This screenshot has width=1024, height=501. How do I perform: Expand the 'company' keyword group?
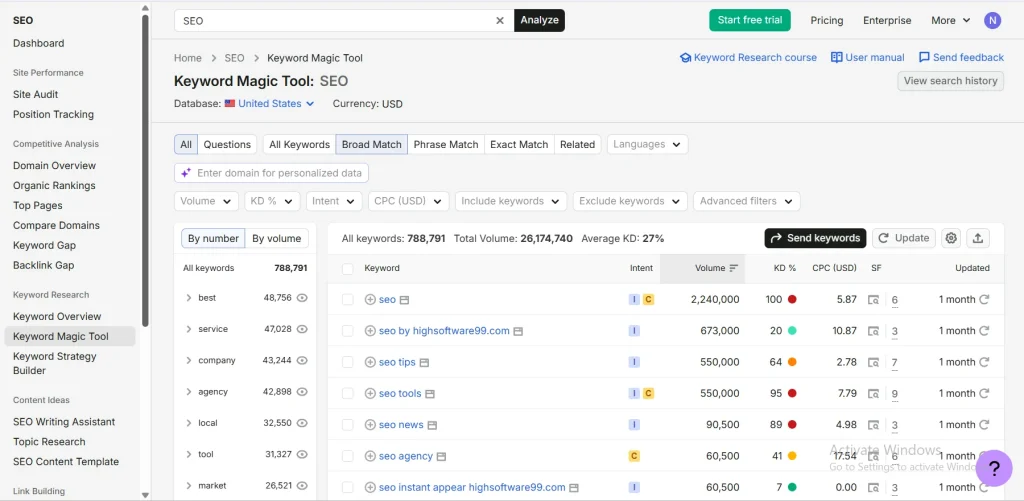click(x=189, y=361)
